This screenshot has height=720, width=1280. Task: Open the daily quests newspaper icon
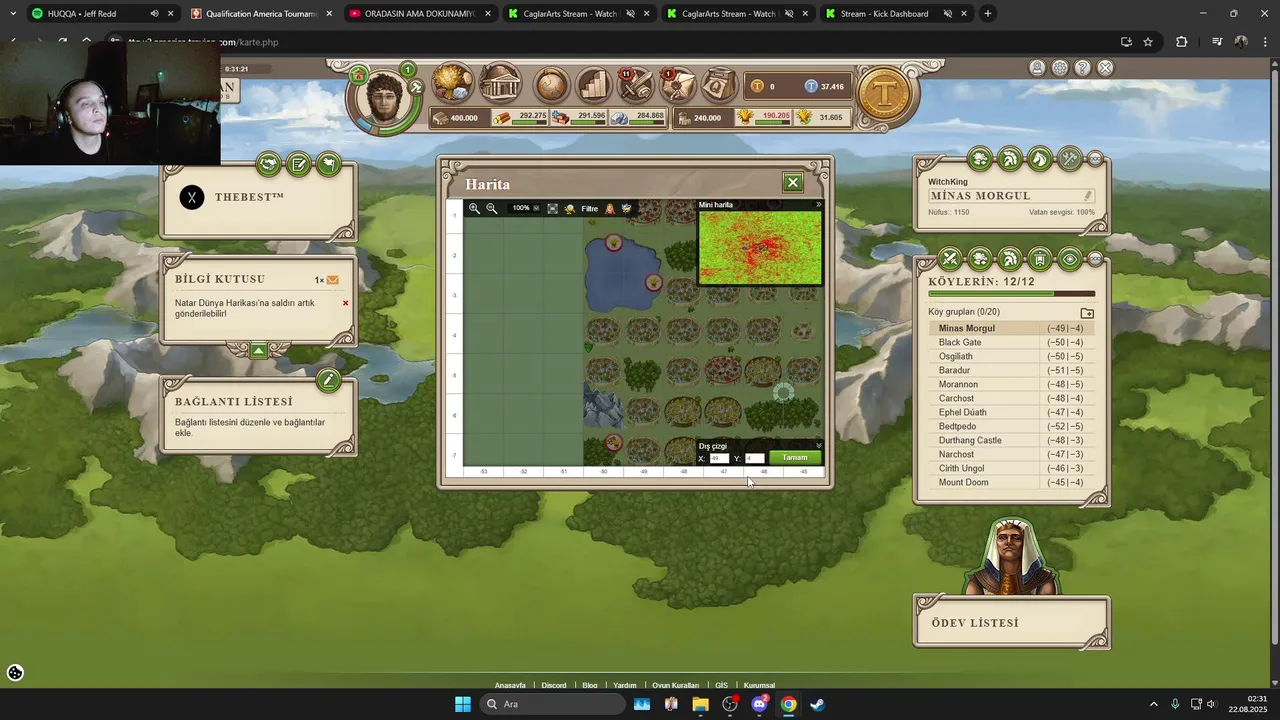(x=719, y=84)
